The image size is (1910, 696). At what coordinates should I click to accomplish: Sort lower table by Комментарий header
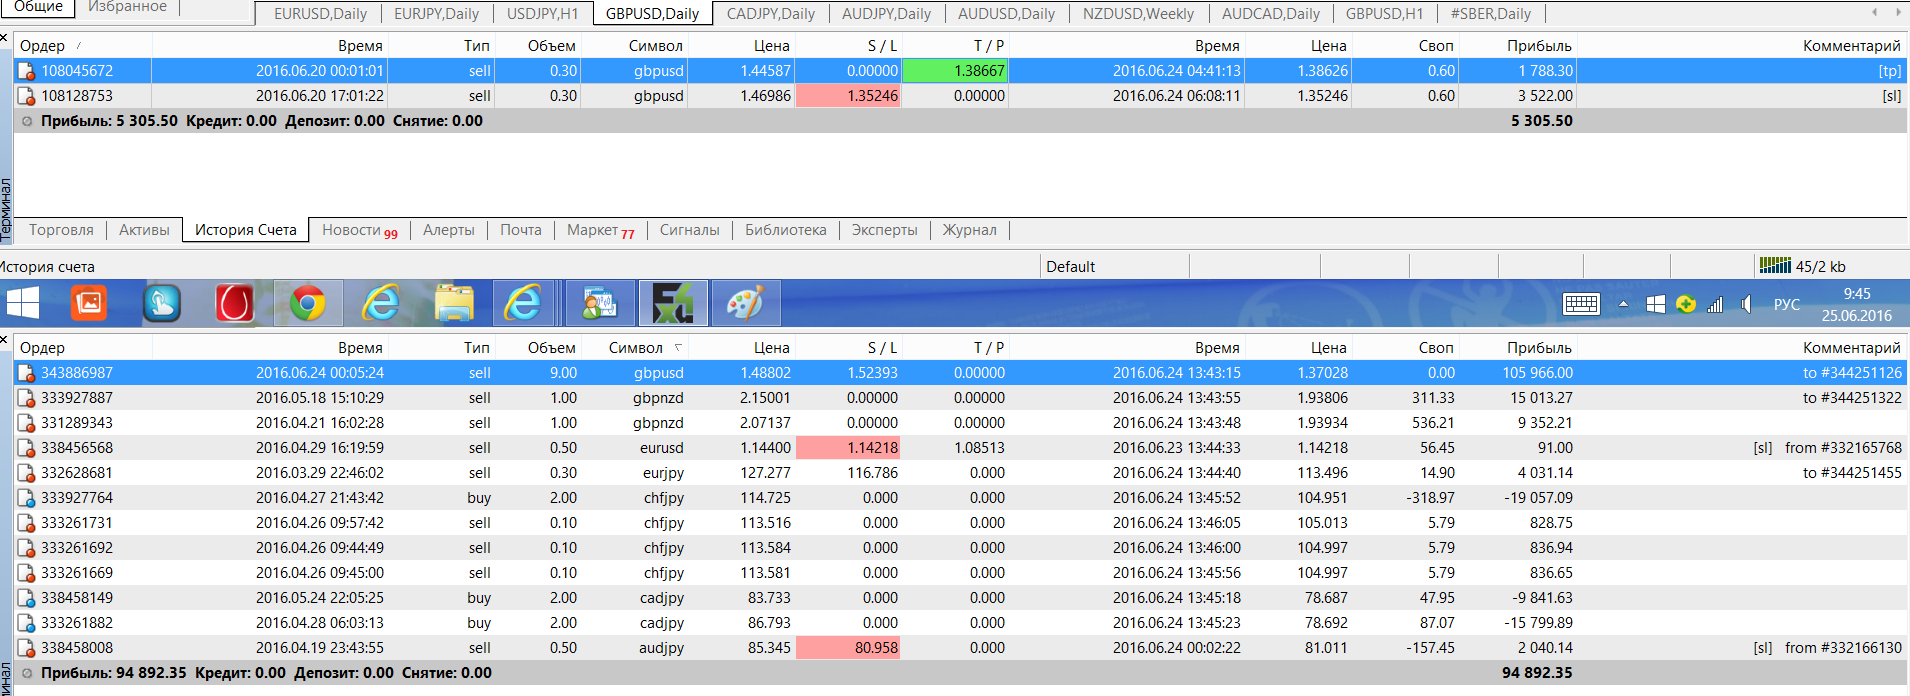tap(1742, 348)
